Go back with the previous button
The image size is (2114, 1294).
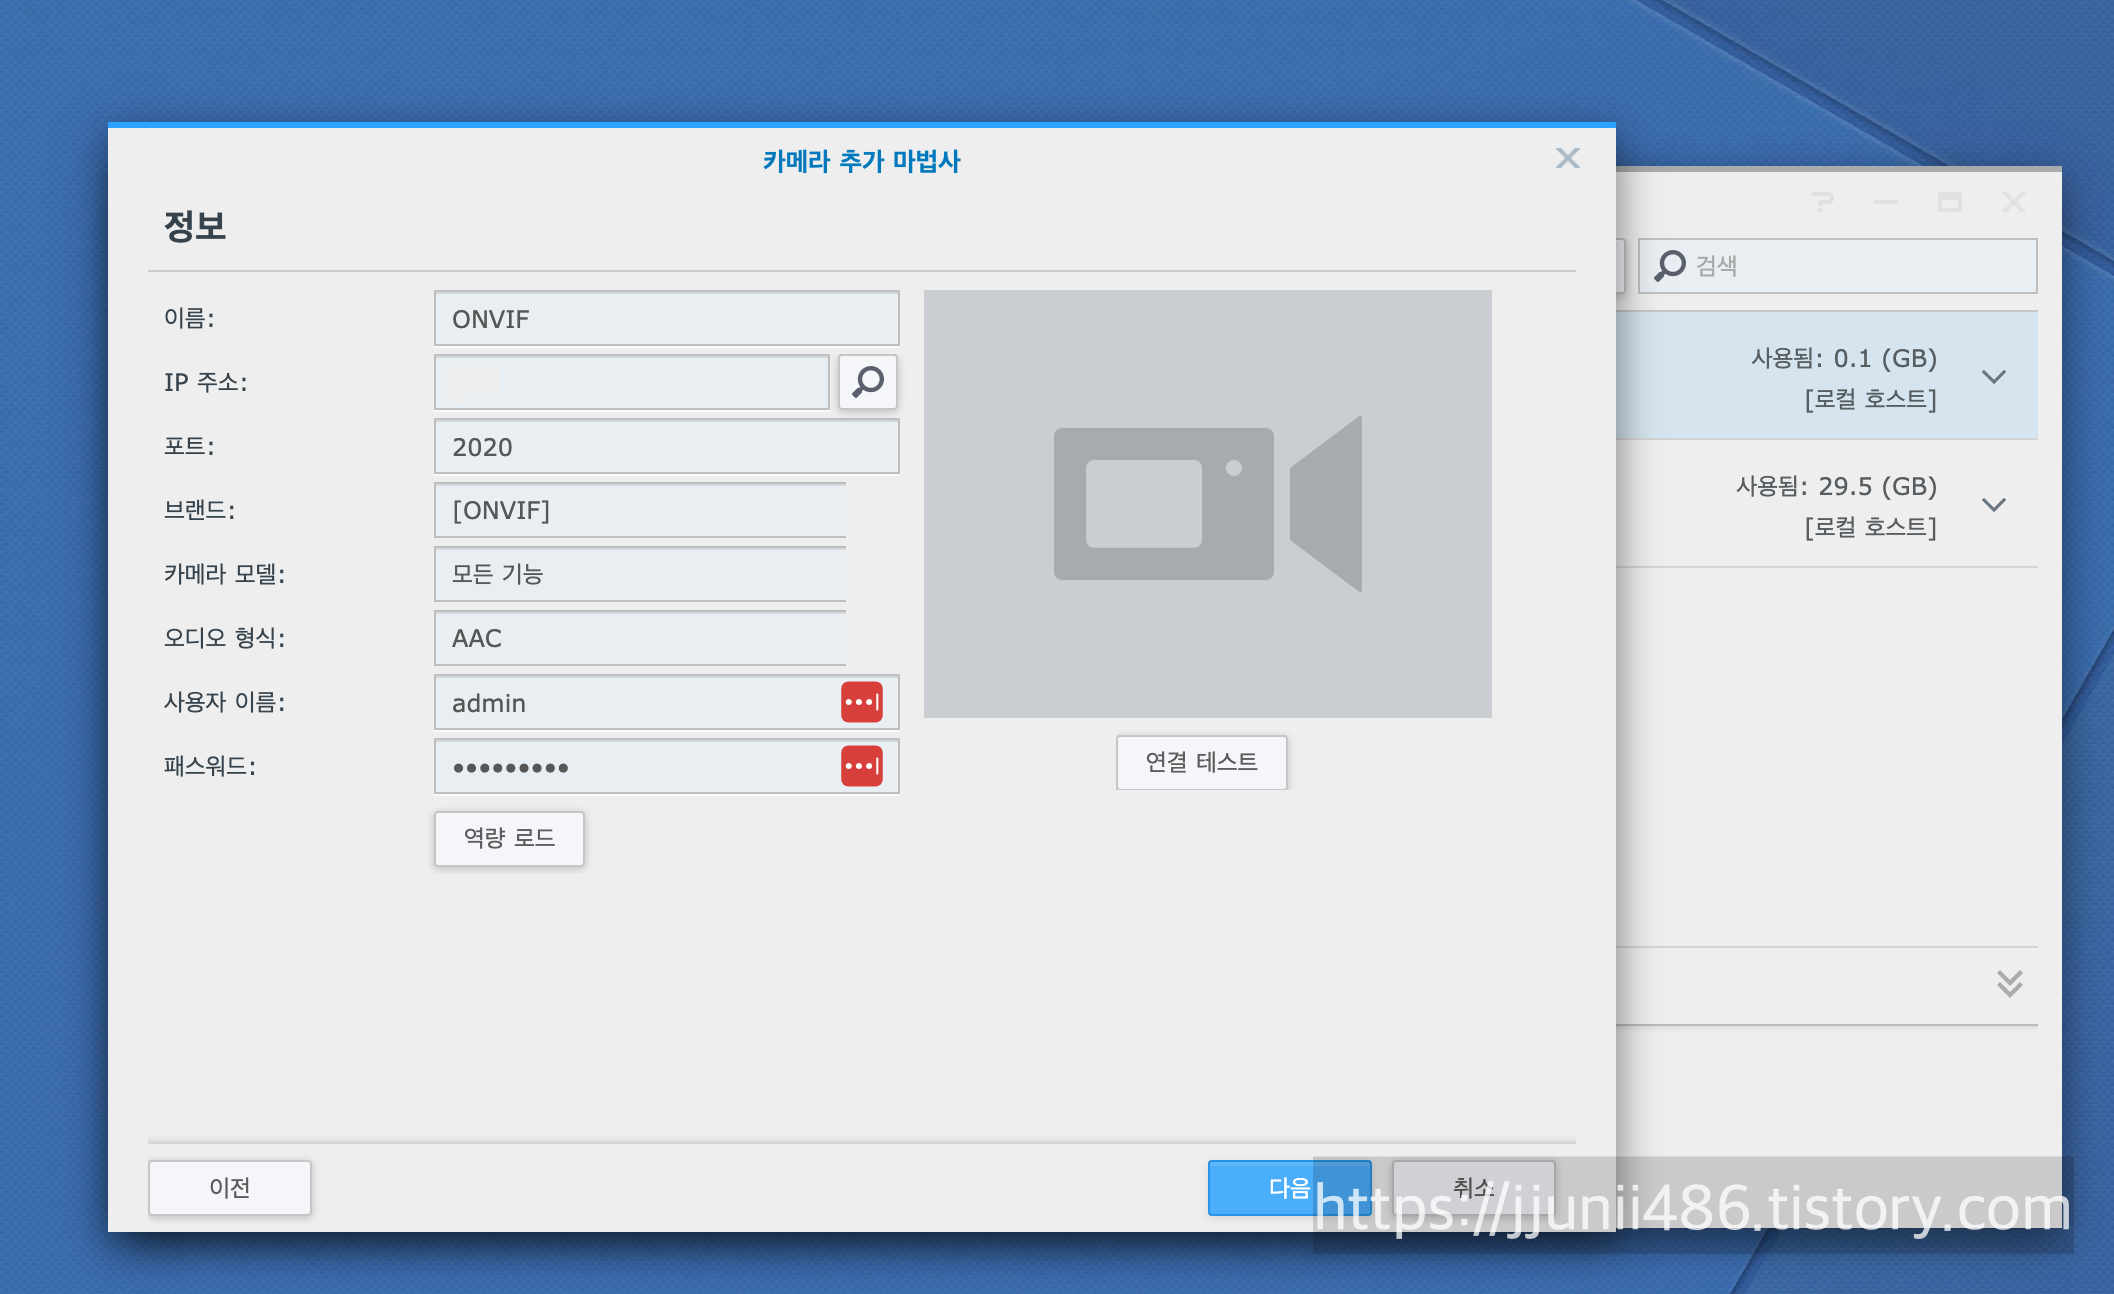pos(229,1187)
